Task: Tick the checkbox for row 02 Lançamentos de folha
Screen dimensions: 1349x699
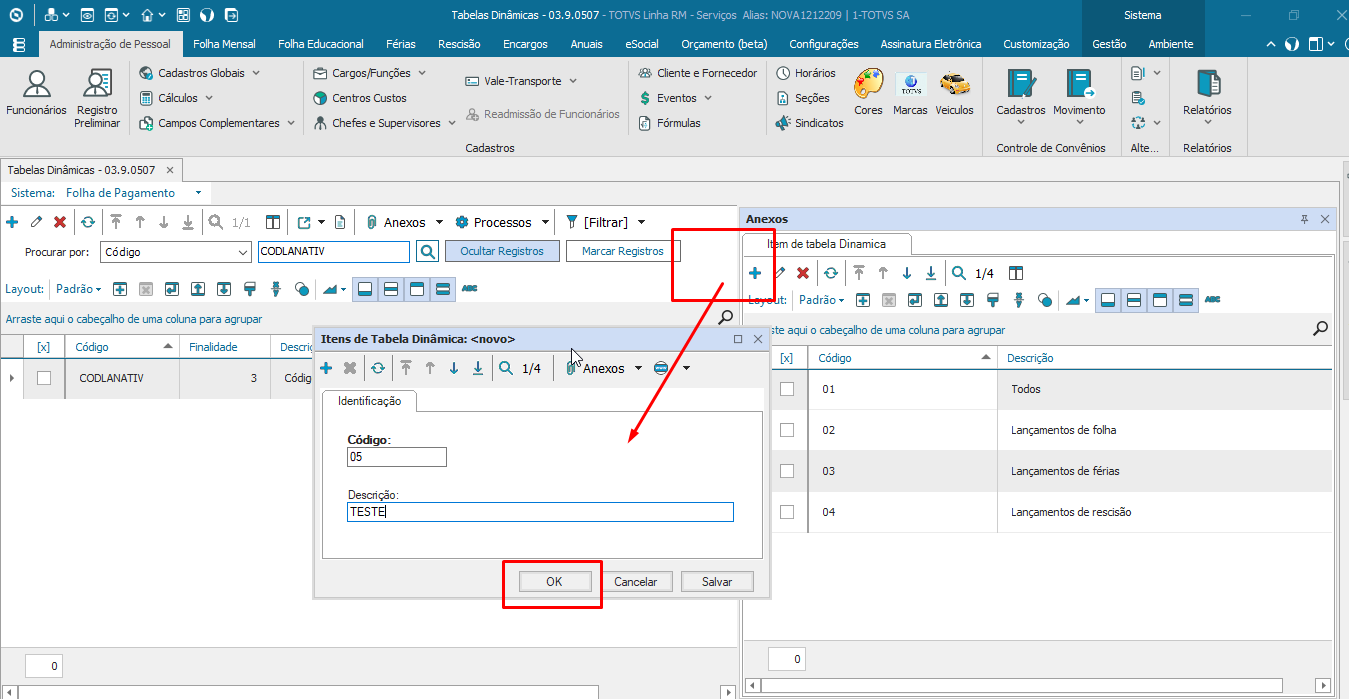Action: 787,430
